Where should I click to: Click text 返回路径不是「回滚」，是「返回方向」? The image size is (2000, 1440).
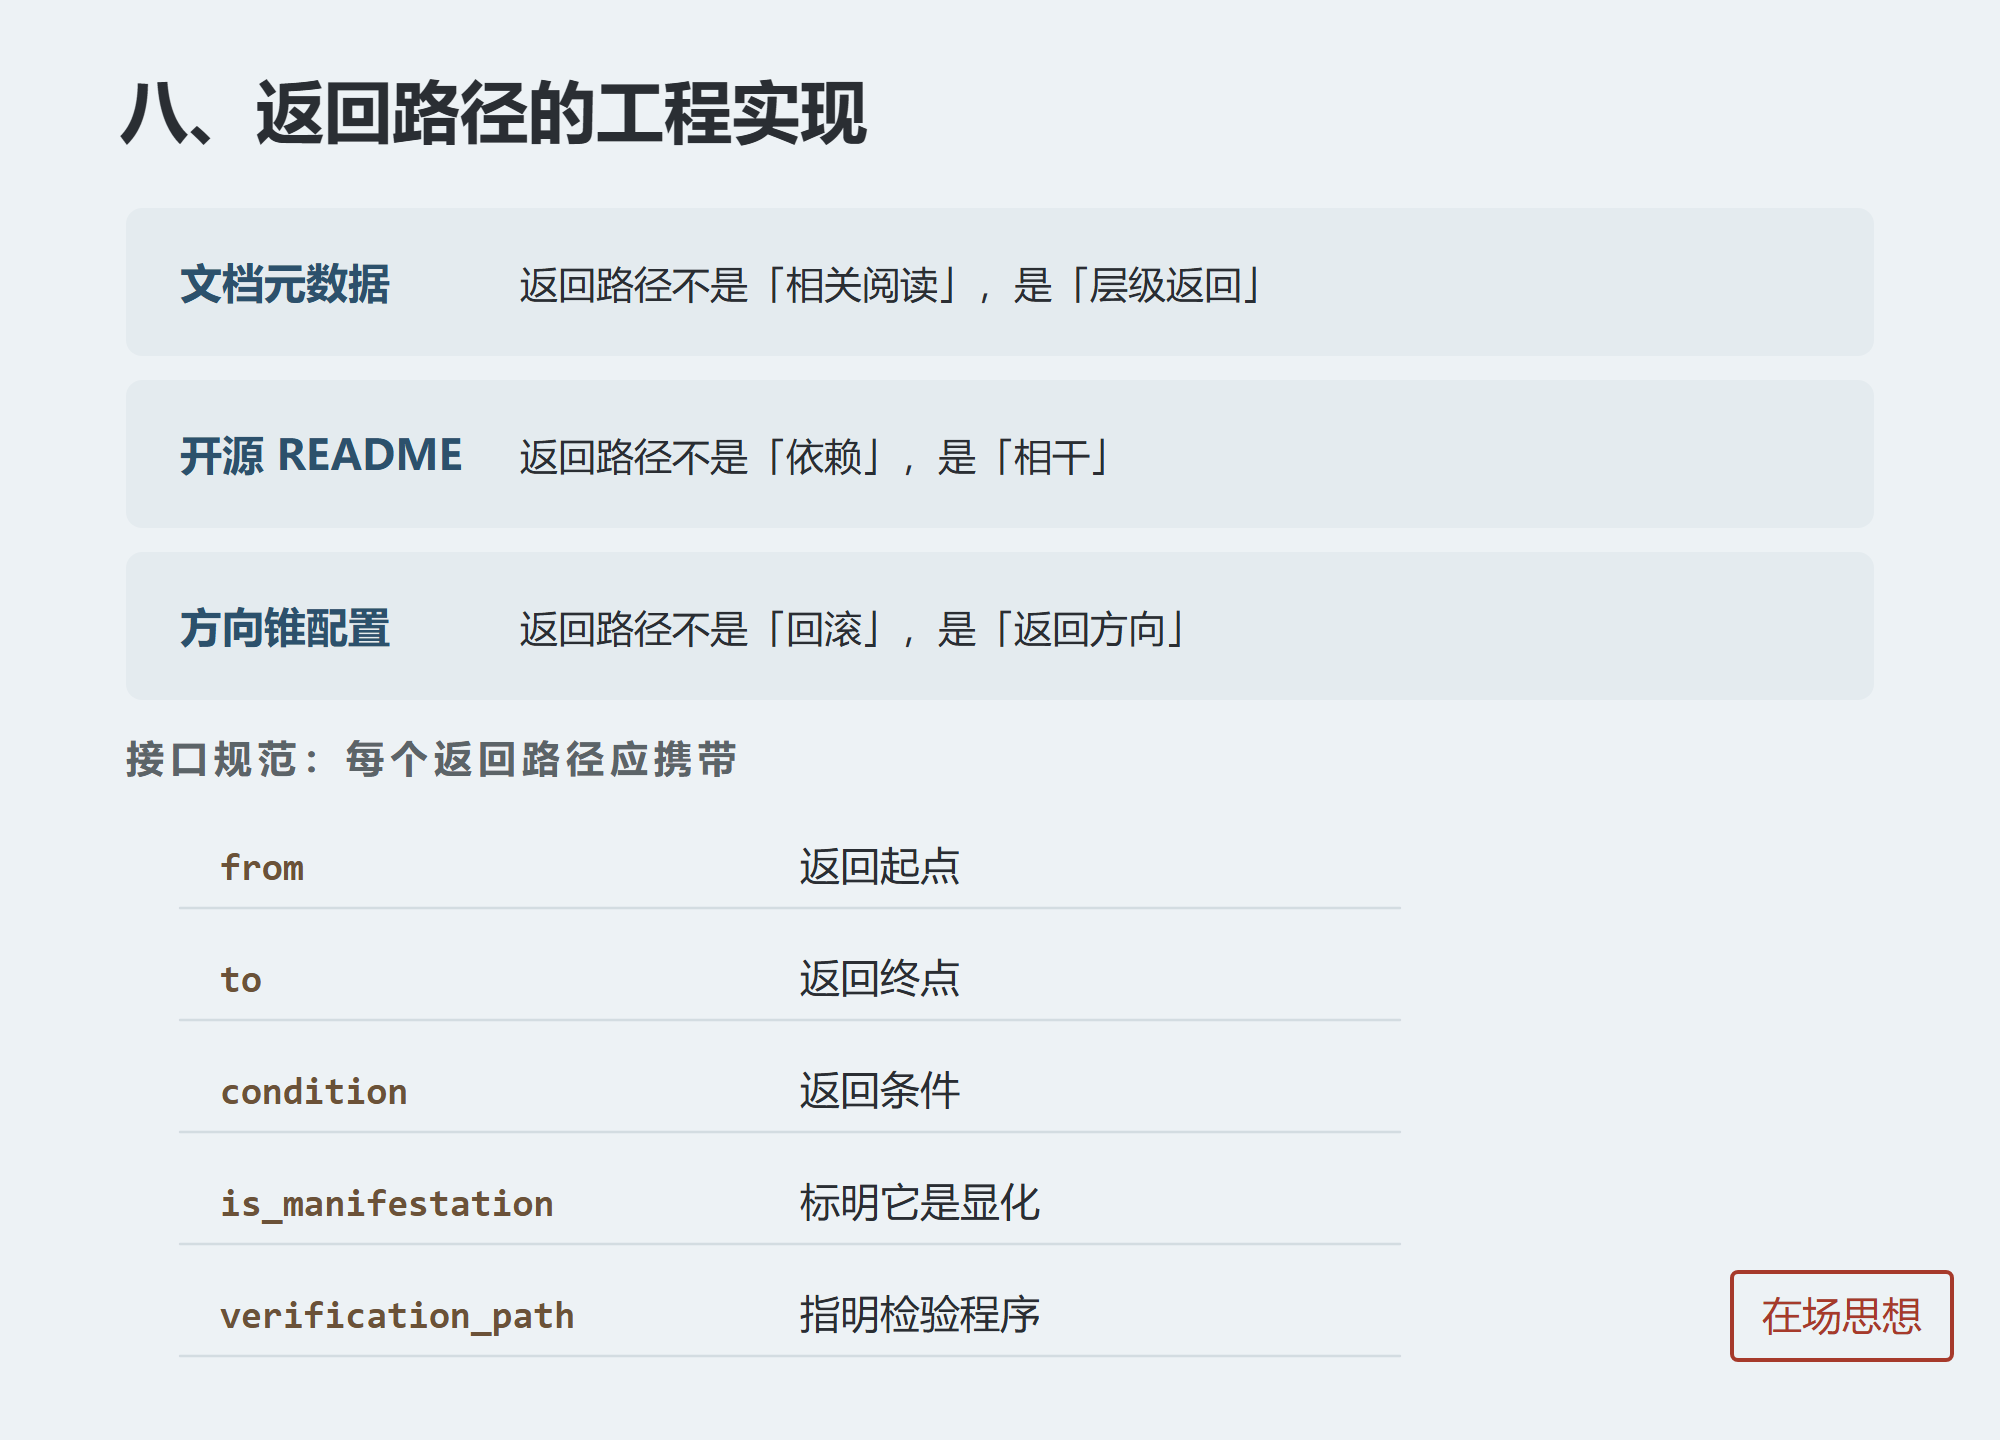point(854,629)
